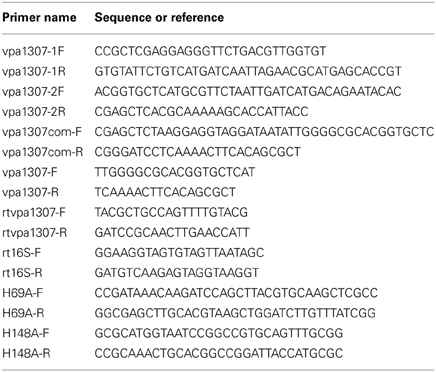Screen dimensions: 436x372
Task: Click the GATCCGCAACTTGAACCATT sequence
Action: pyautogui.click(x=172, y=233)
